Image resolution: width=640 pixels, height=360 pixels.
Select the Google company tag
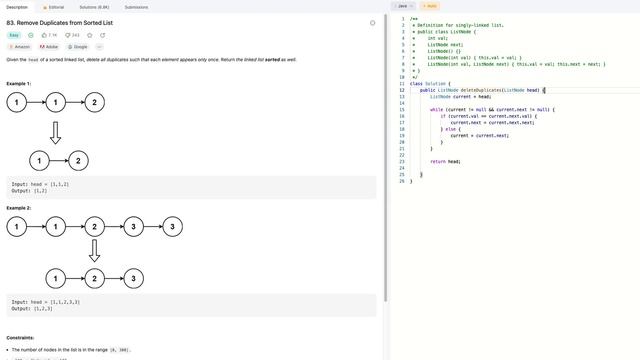[x=78, y=47]
